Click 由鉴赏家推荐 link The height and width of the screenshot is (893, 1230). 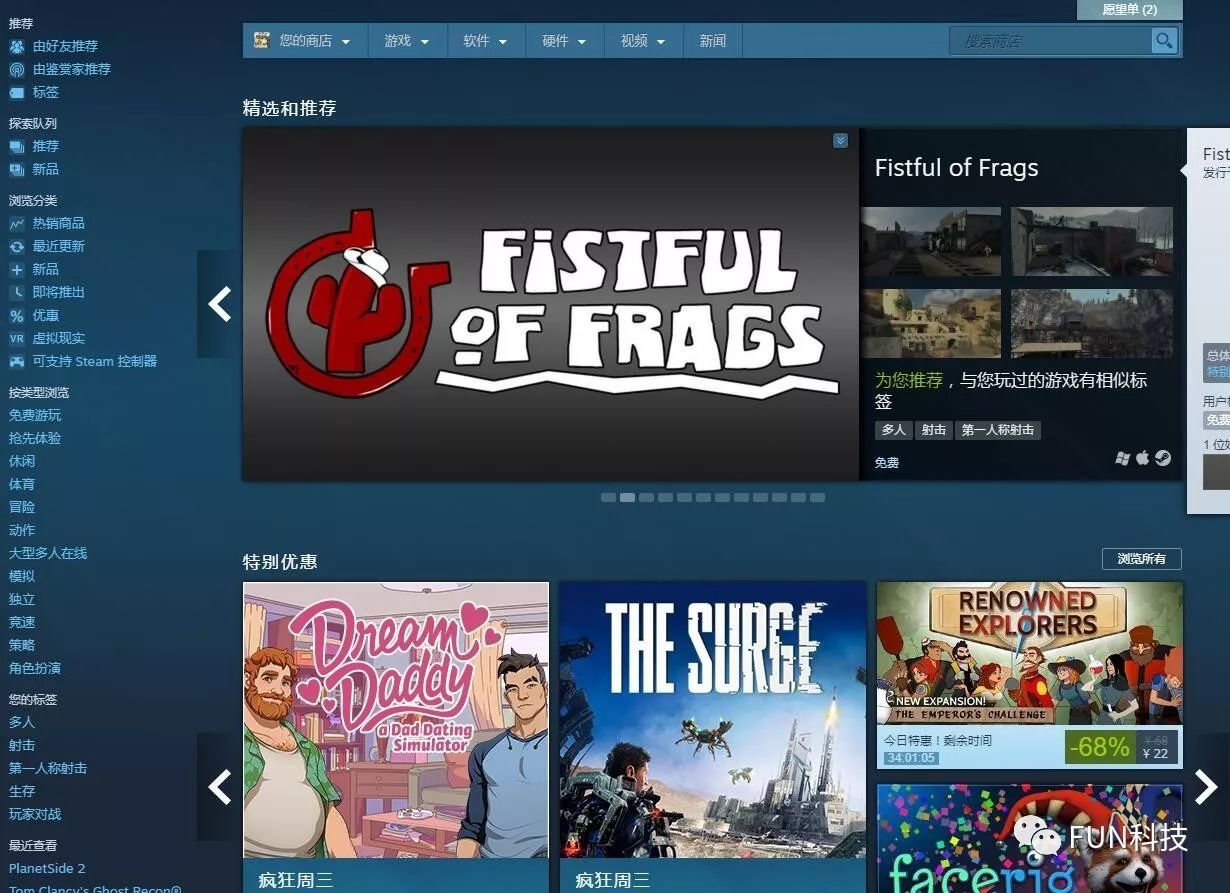pos(72,69)
